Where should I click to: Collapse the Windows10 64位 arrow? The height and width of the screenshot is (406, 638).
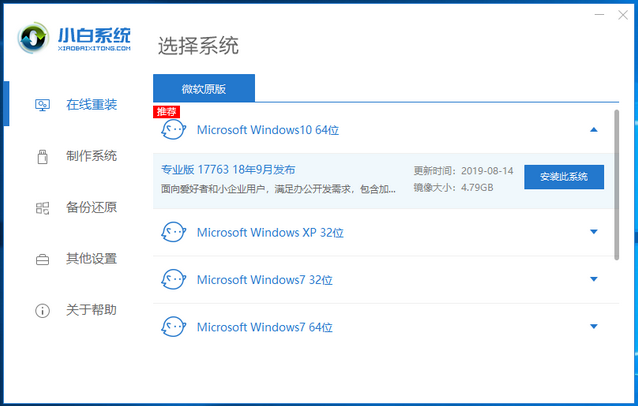click(594, 130)
